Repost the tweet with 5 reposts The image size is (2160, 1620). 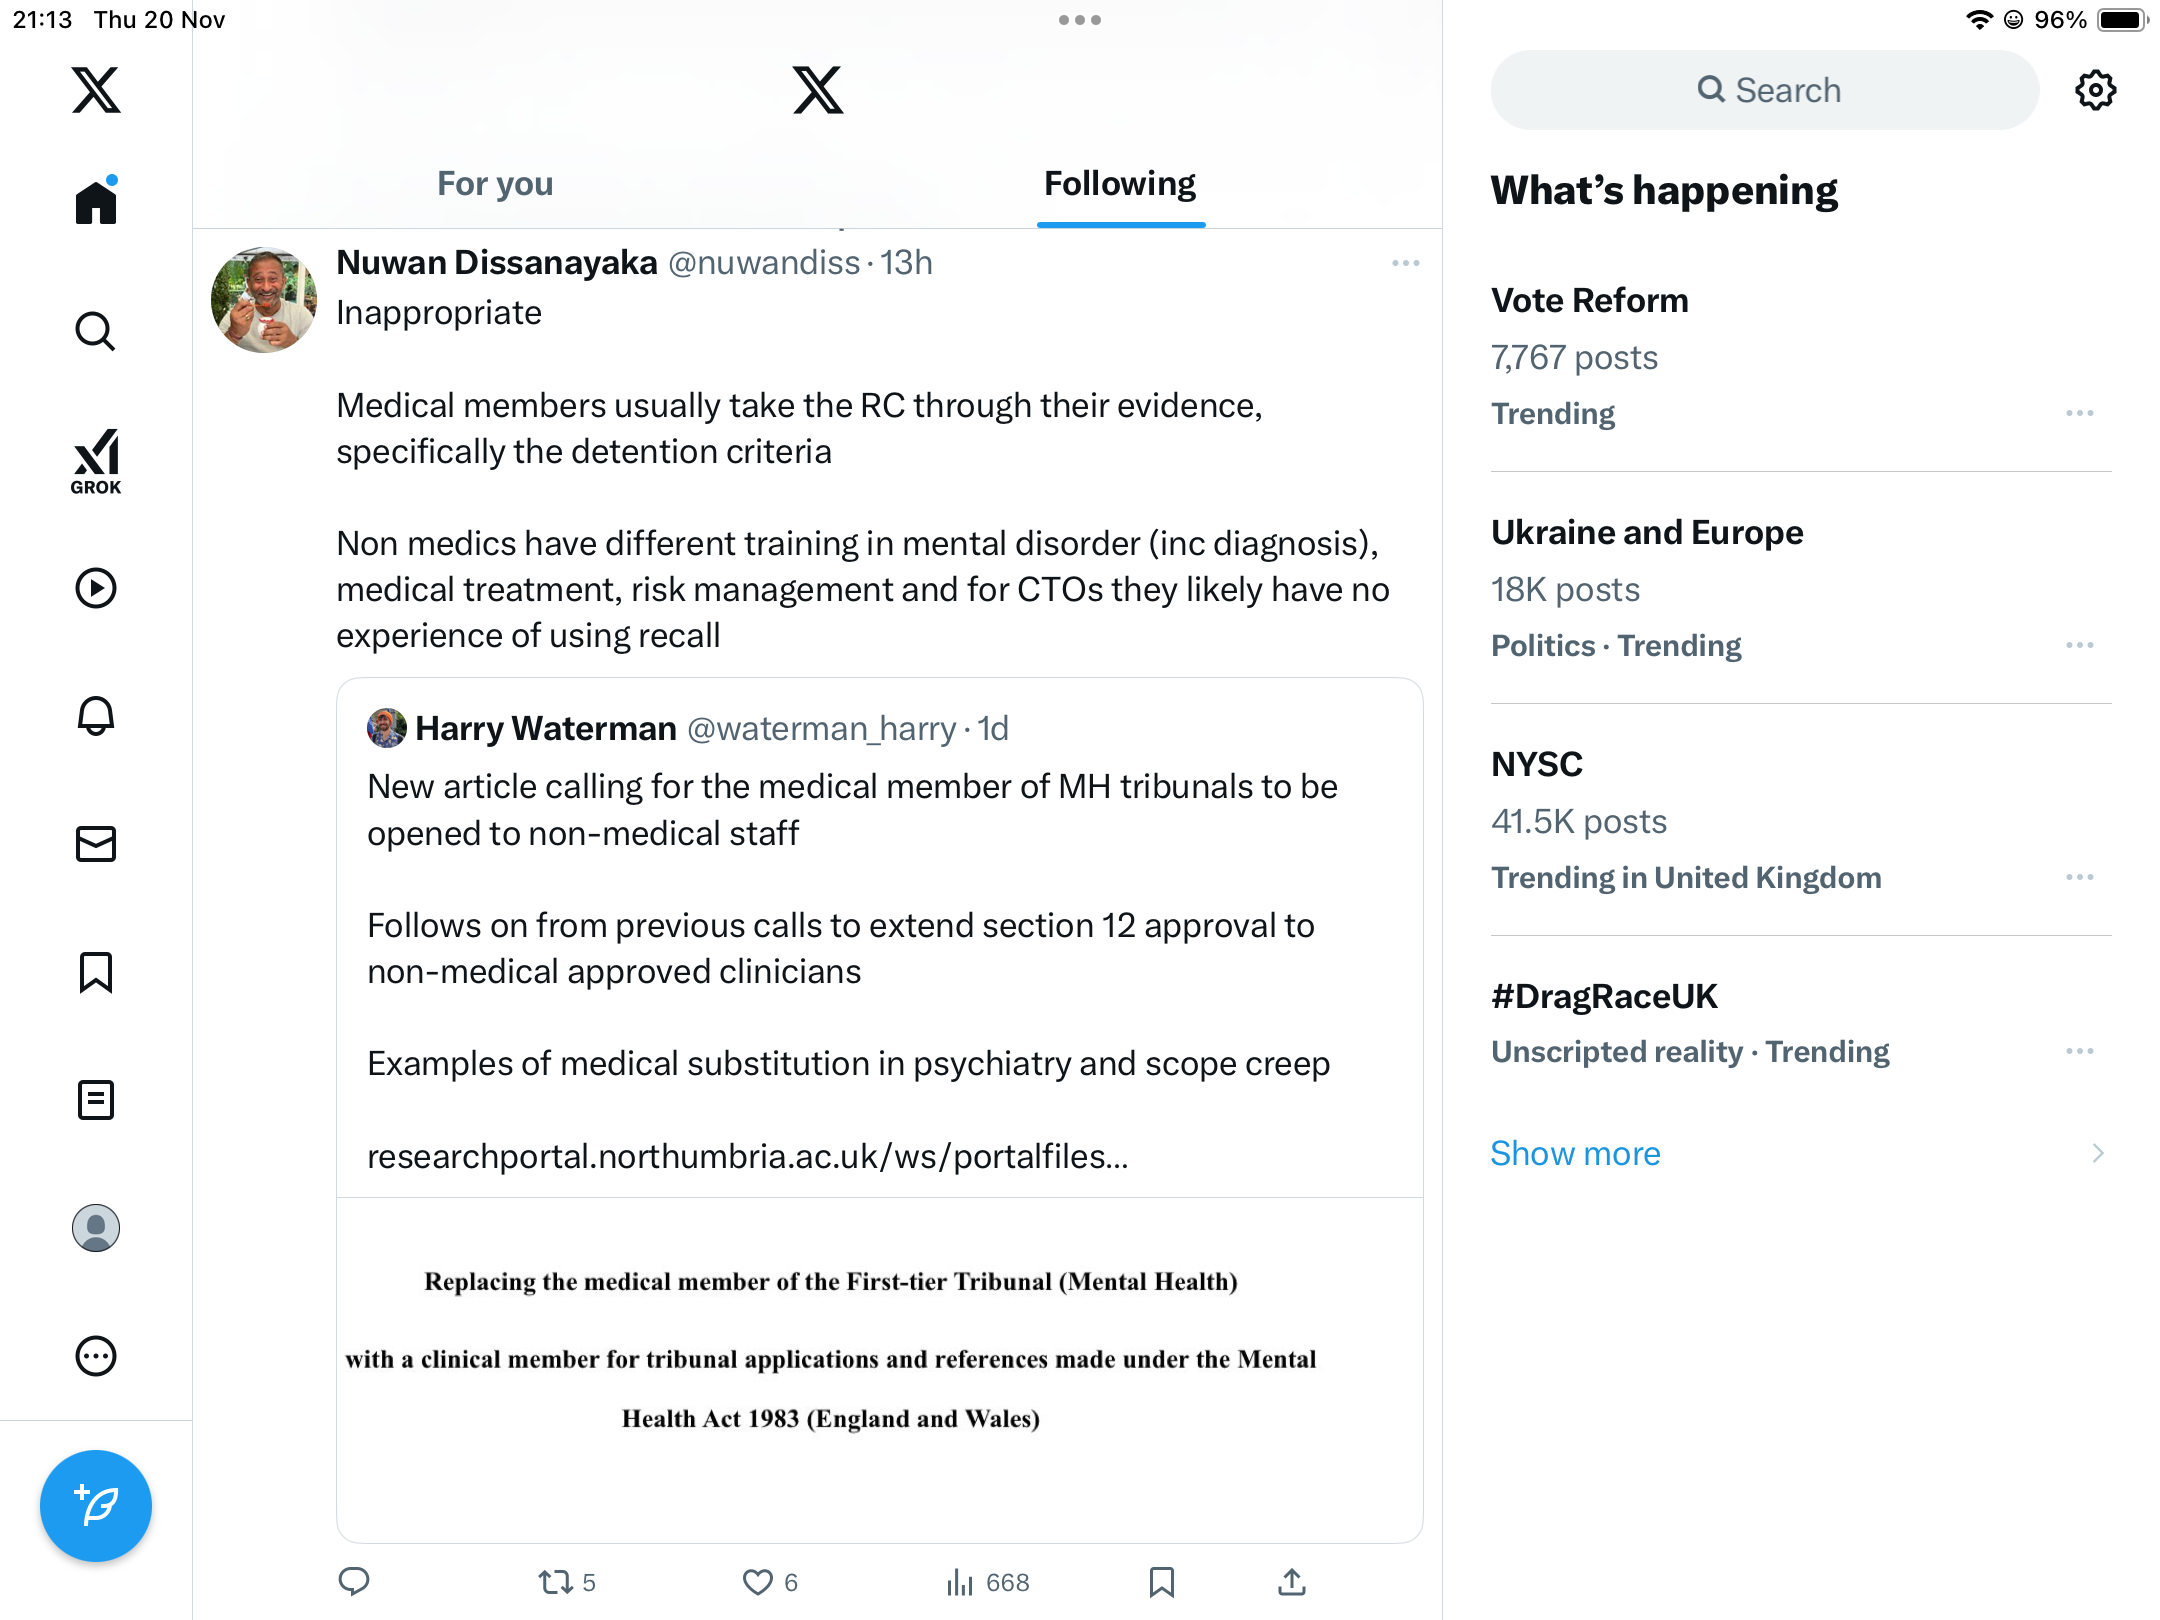pyautogui.click(x=556, y=1582)
